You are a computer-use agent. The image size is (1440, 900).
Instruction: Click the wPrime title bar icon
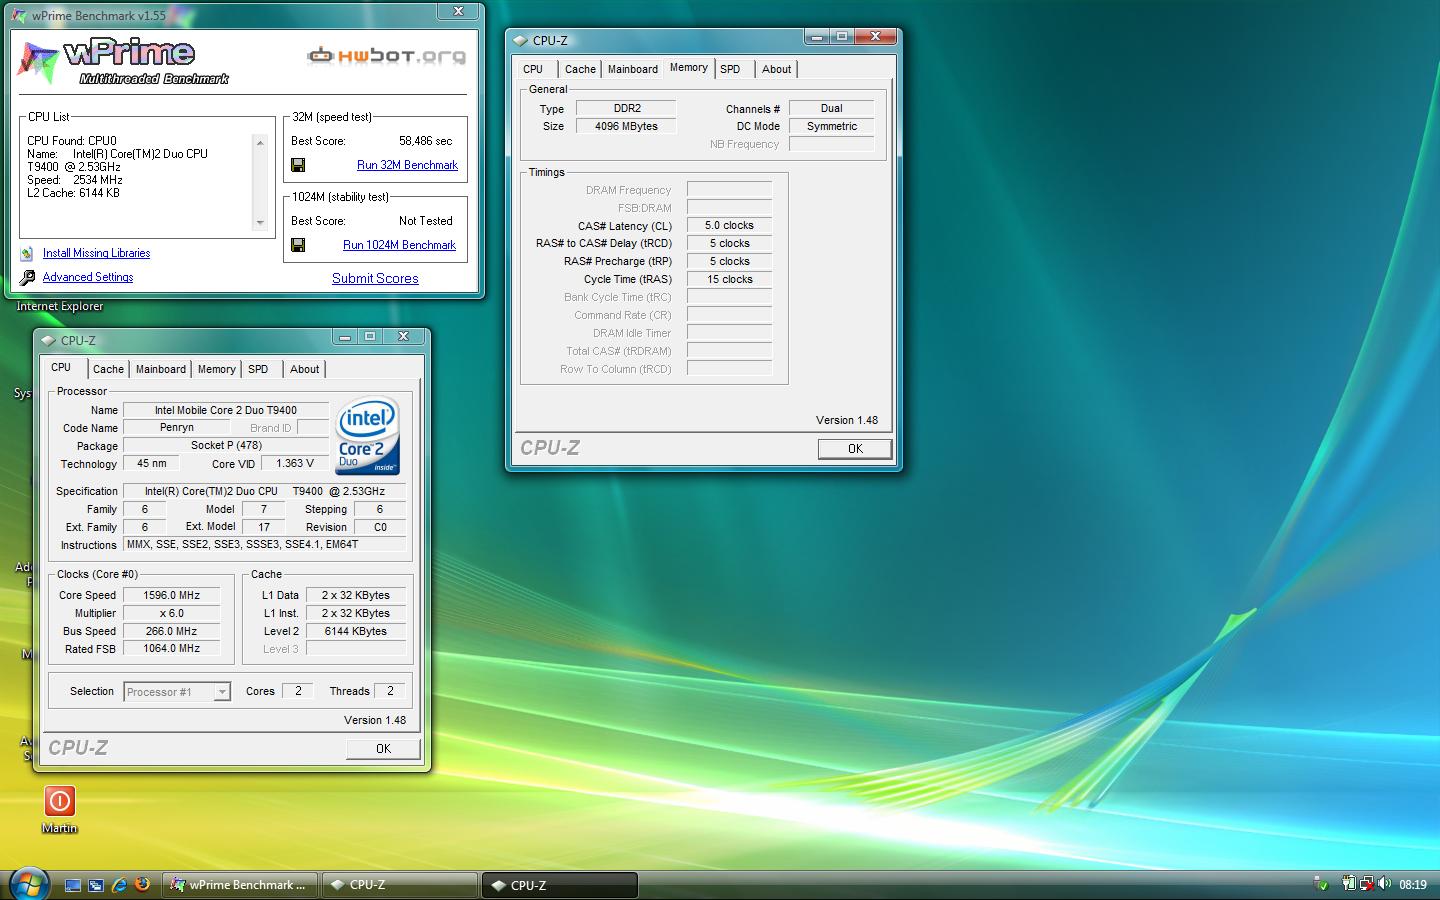tap(21, 16)
